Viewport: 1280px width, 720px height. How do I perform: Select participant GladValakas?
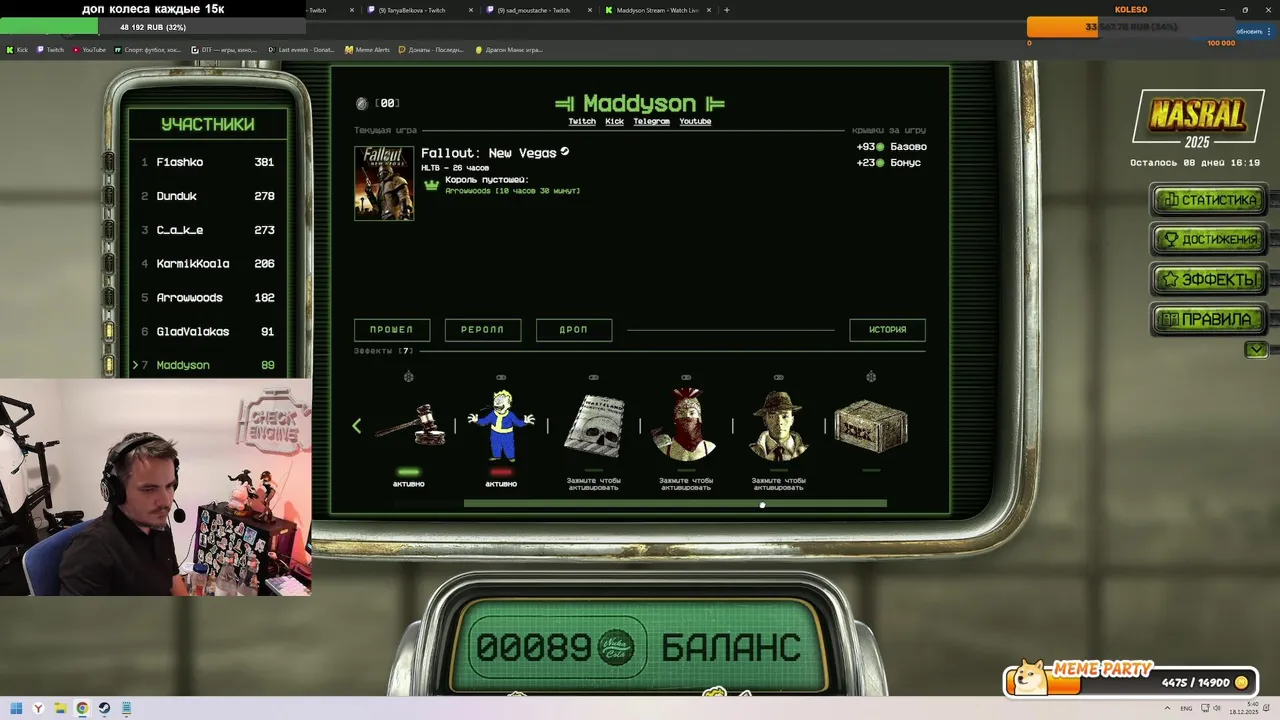[x=208, y=332]
